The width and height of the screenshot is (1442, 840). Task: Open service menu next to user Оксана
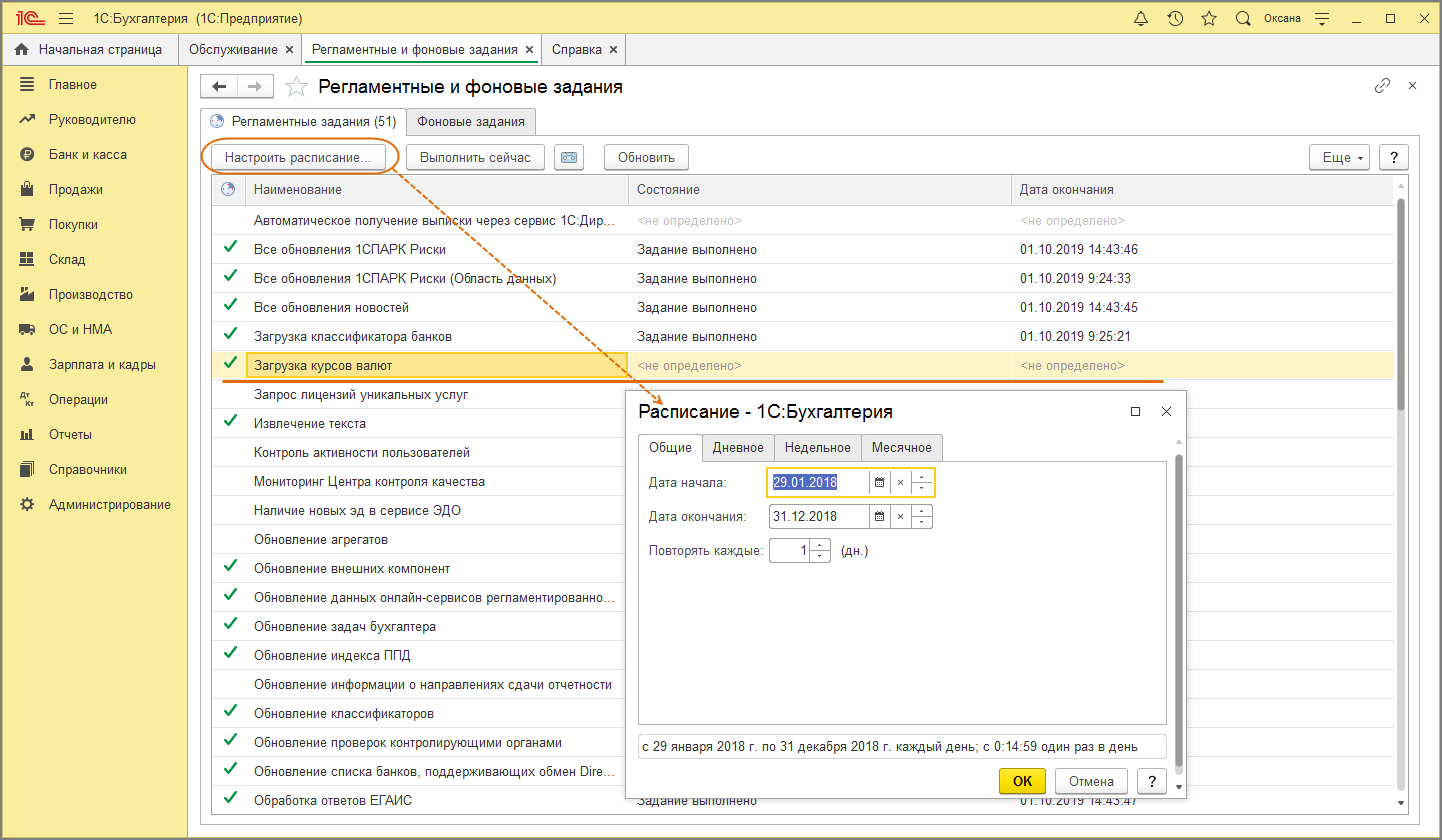[1322, 18]
